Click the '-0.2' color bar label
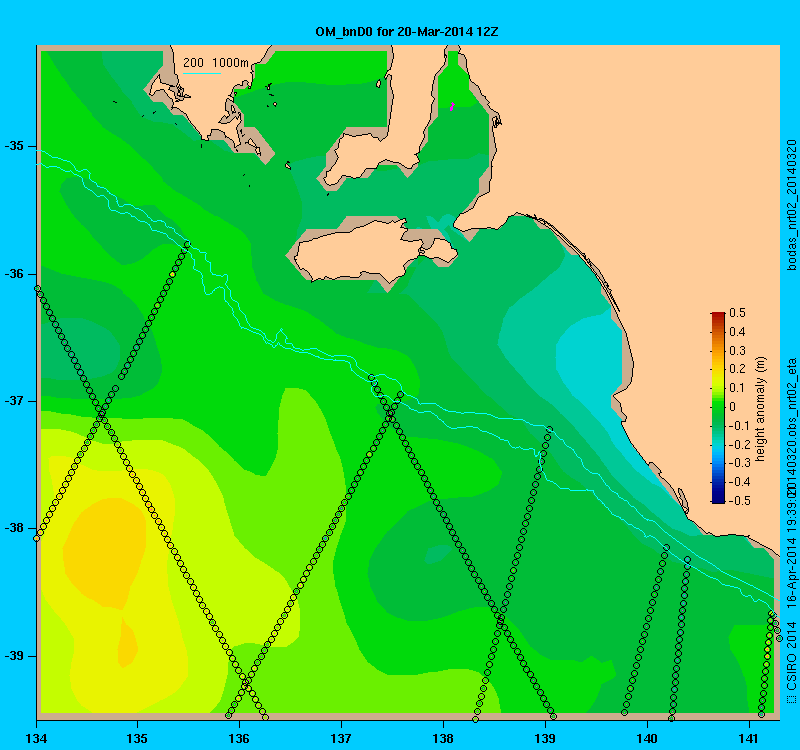Screen dimensions: 800x750 click(738, 444)
